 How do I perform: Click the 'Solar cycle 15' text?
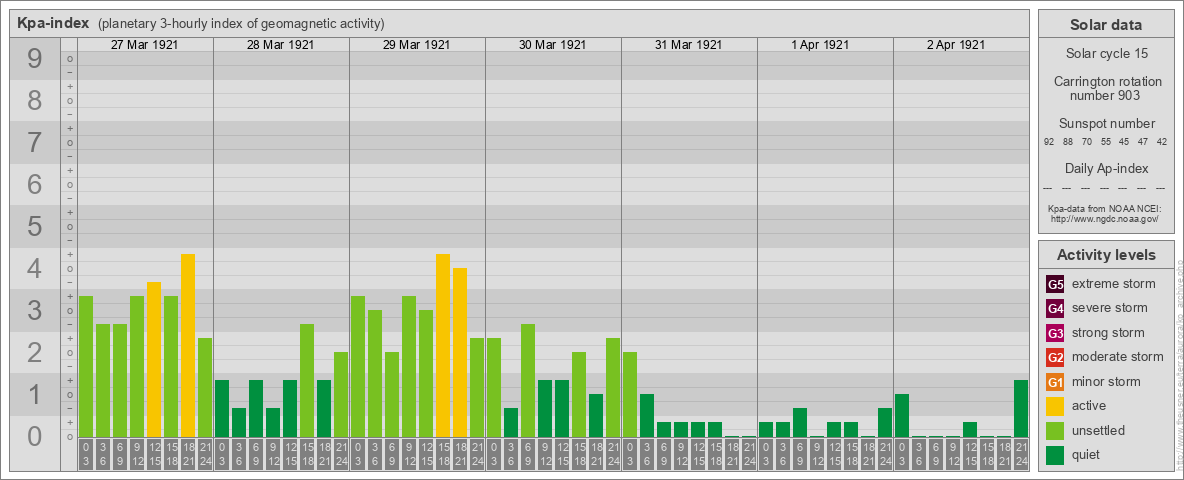point(1106,54)
